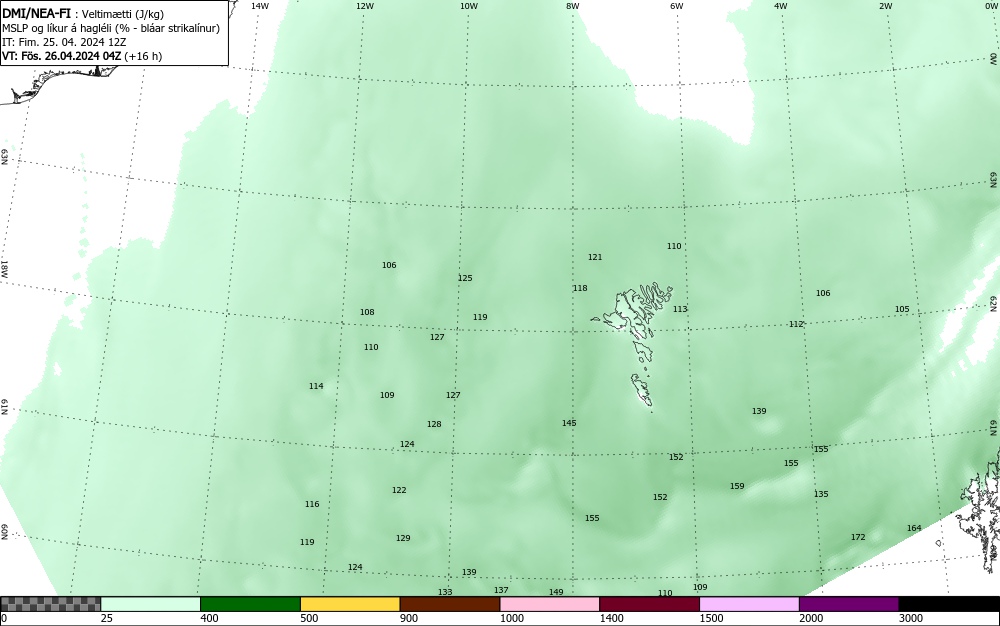Click the map value 159

pyautogui.click(x=737, y=486)
